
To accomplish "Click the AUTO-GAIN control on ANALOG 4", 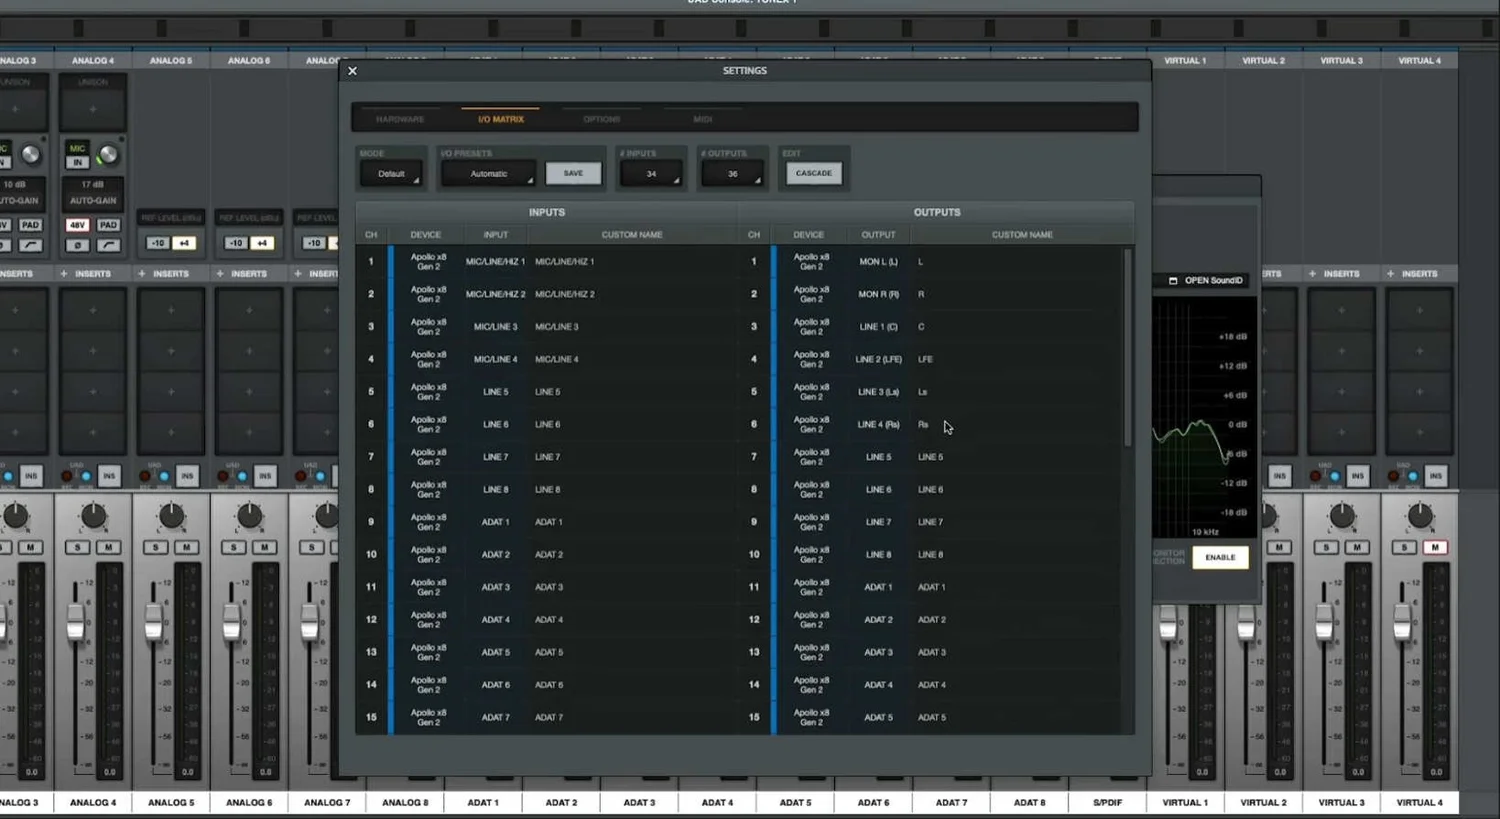I will click(x=93, y=200).
